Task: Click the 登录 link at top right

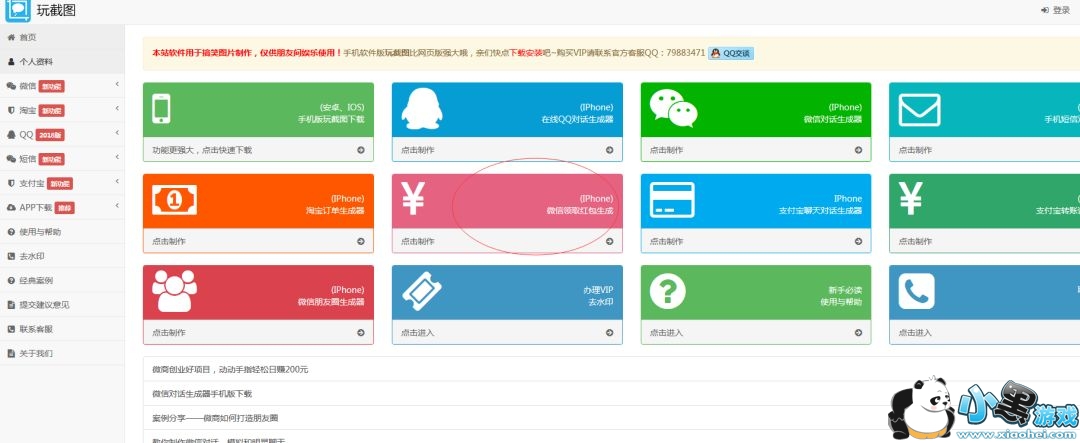Action: point(1055,10)
